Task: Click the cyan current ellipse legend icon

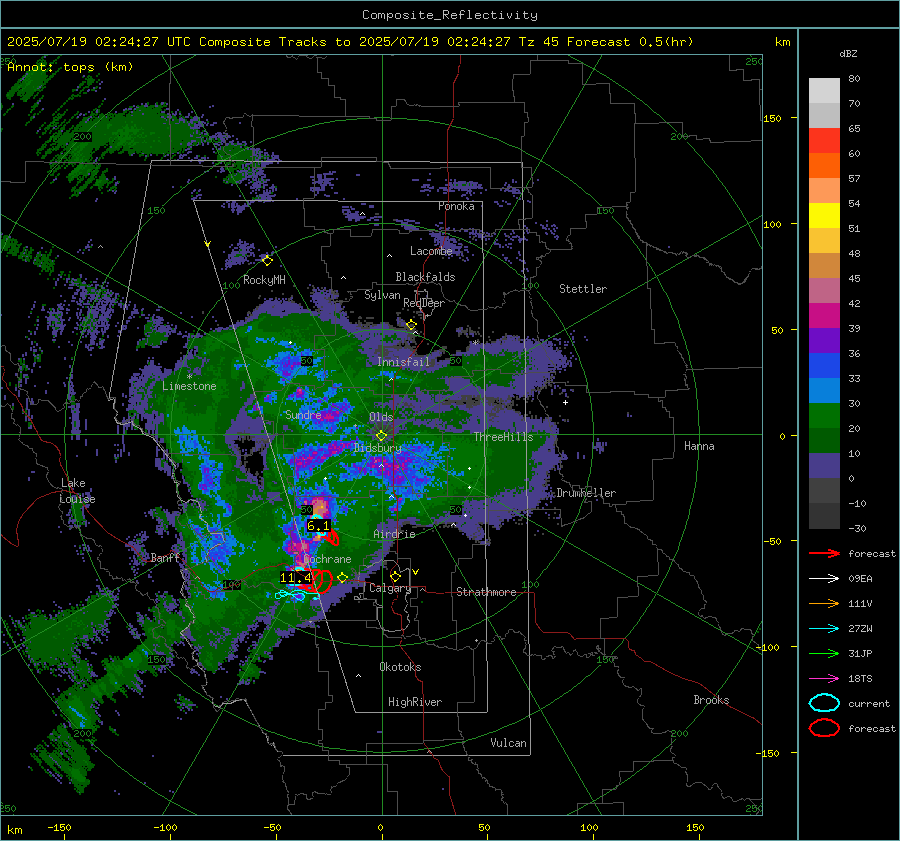Action: [824, 703]
